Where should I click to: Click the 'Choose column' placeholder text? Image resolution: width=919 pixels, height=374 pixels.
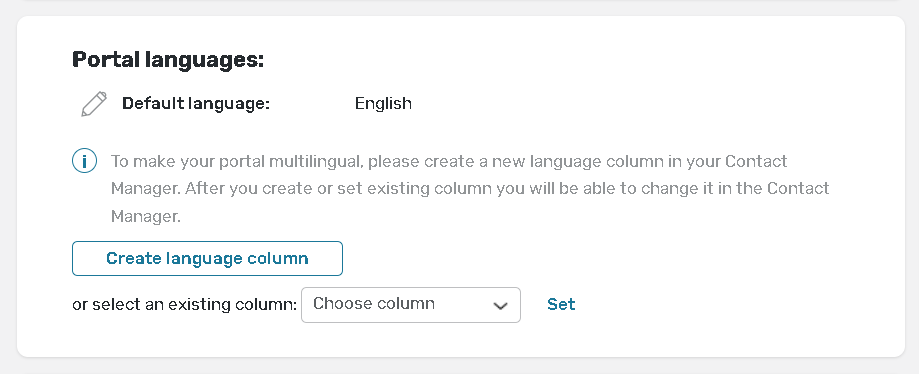coord(374,304)
